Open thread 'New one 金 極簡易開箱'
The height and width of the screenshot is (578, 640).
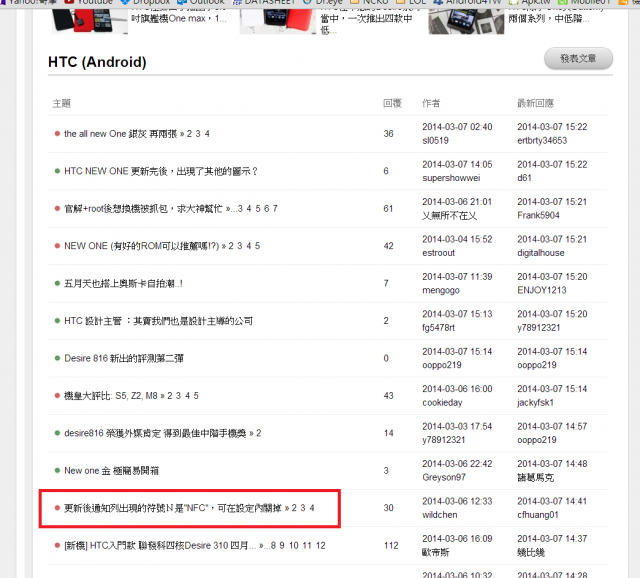pyautogui.click(x=111, y=471)
